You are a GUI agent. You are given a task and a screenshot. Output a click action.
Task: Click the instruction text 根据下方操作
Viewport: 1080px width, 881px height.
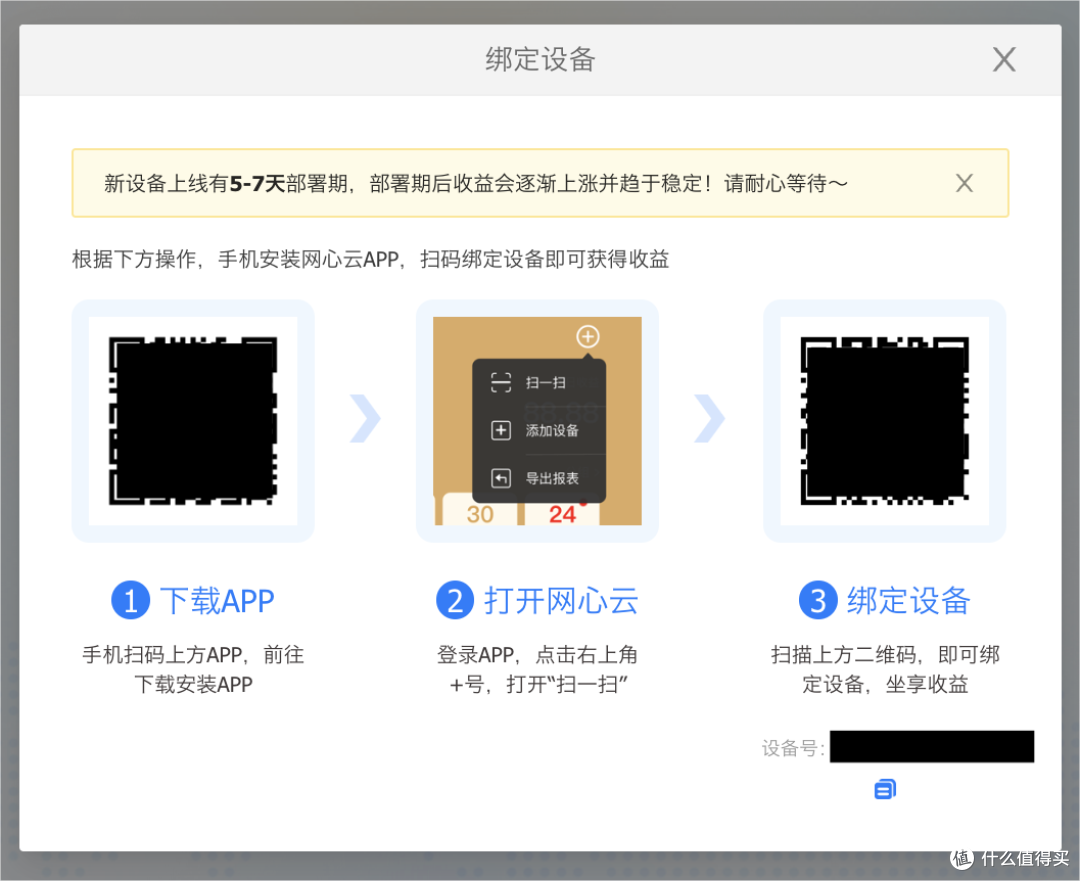pyautogui.click(x=371, y=260)
